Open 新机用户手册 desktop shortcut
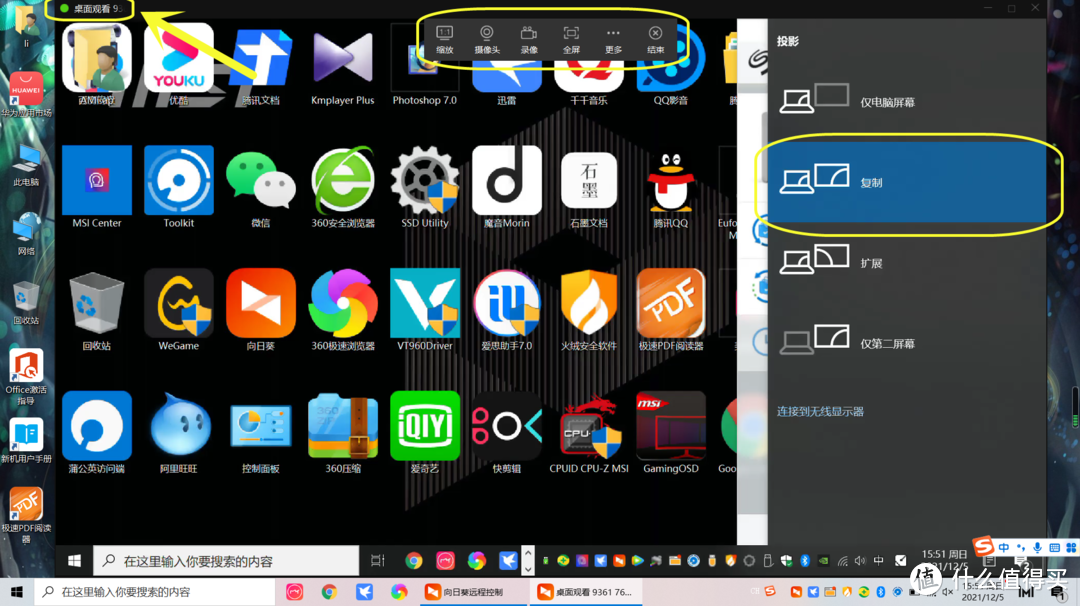 tap(26, 441)
